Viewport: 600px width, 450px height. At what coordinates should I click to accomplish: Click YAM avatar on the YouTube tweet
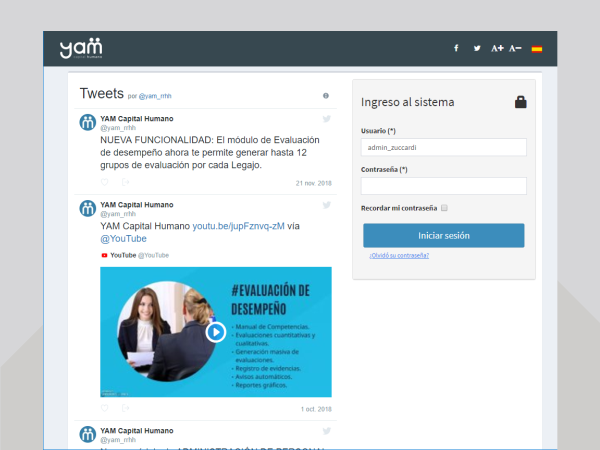[88, 209]
